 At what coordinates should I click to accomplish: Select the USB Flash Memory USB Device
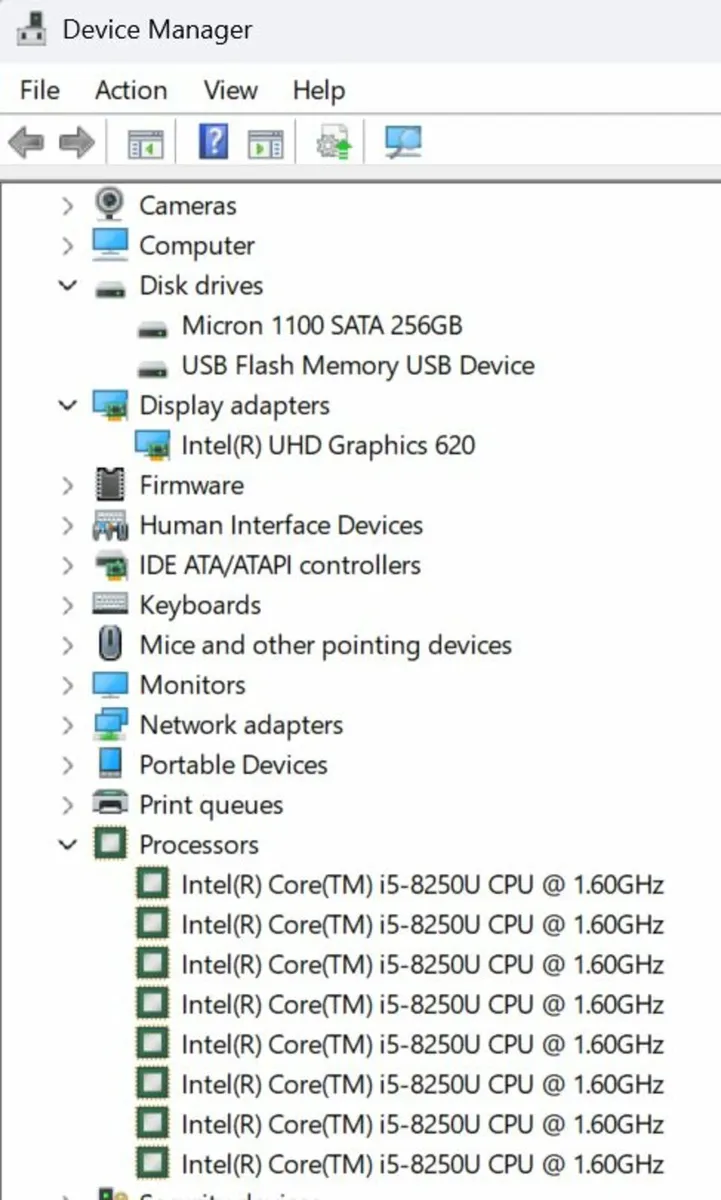click(358, 365)
